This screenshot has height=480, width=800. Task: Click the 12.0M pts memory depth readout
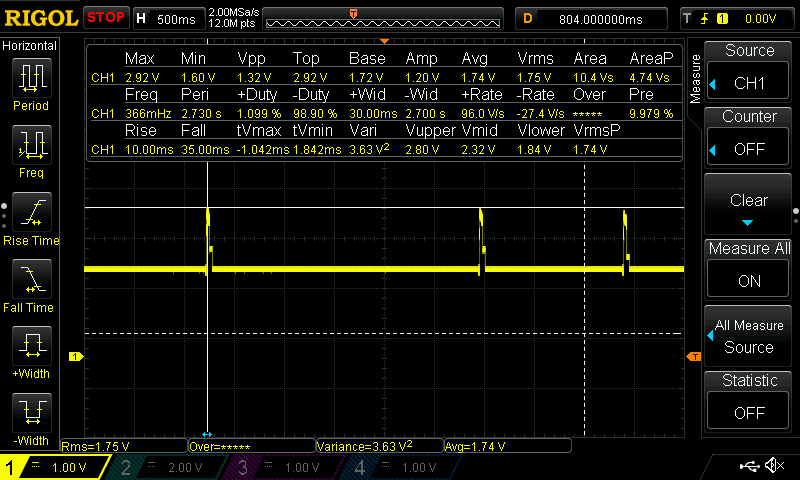point(232,24)
